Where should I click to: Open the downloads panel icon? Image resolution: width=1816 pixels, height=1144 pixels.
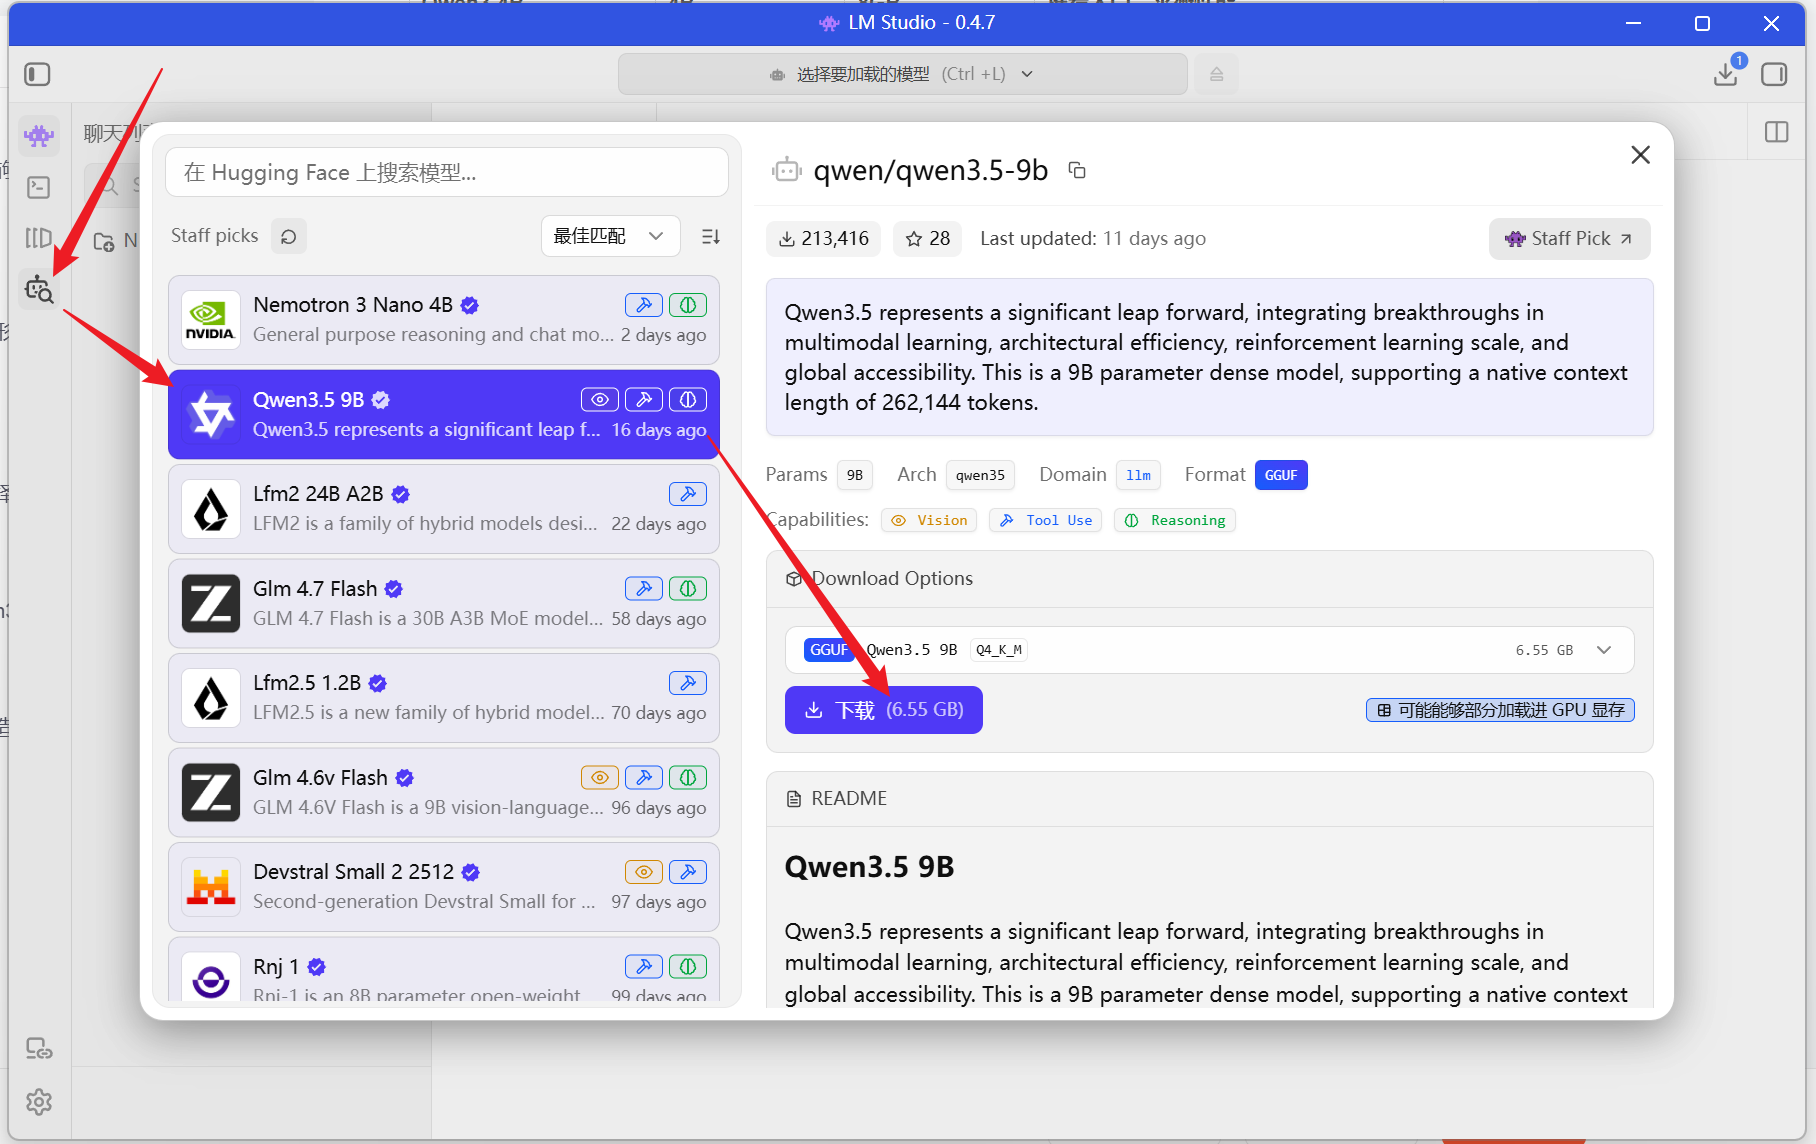[x=1727, y=73]
